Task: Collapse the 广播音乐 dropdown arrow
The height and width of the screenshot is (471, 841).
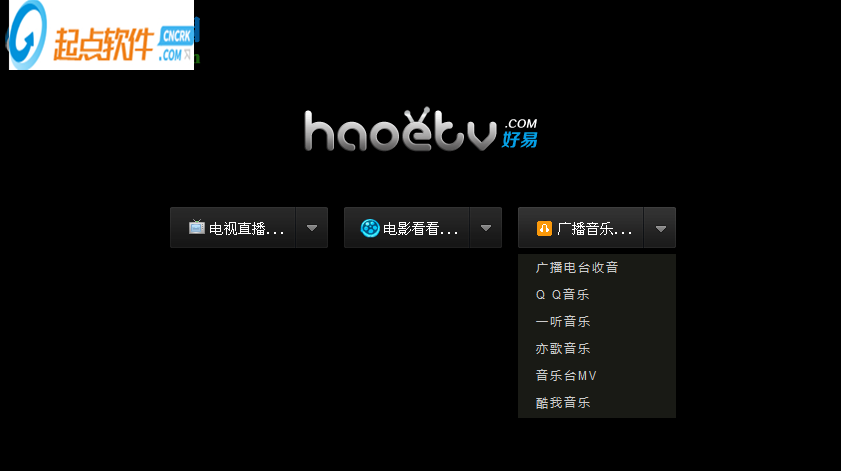Action: [x=660, y=227]
